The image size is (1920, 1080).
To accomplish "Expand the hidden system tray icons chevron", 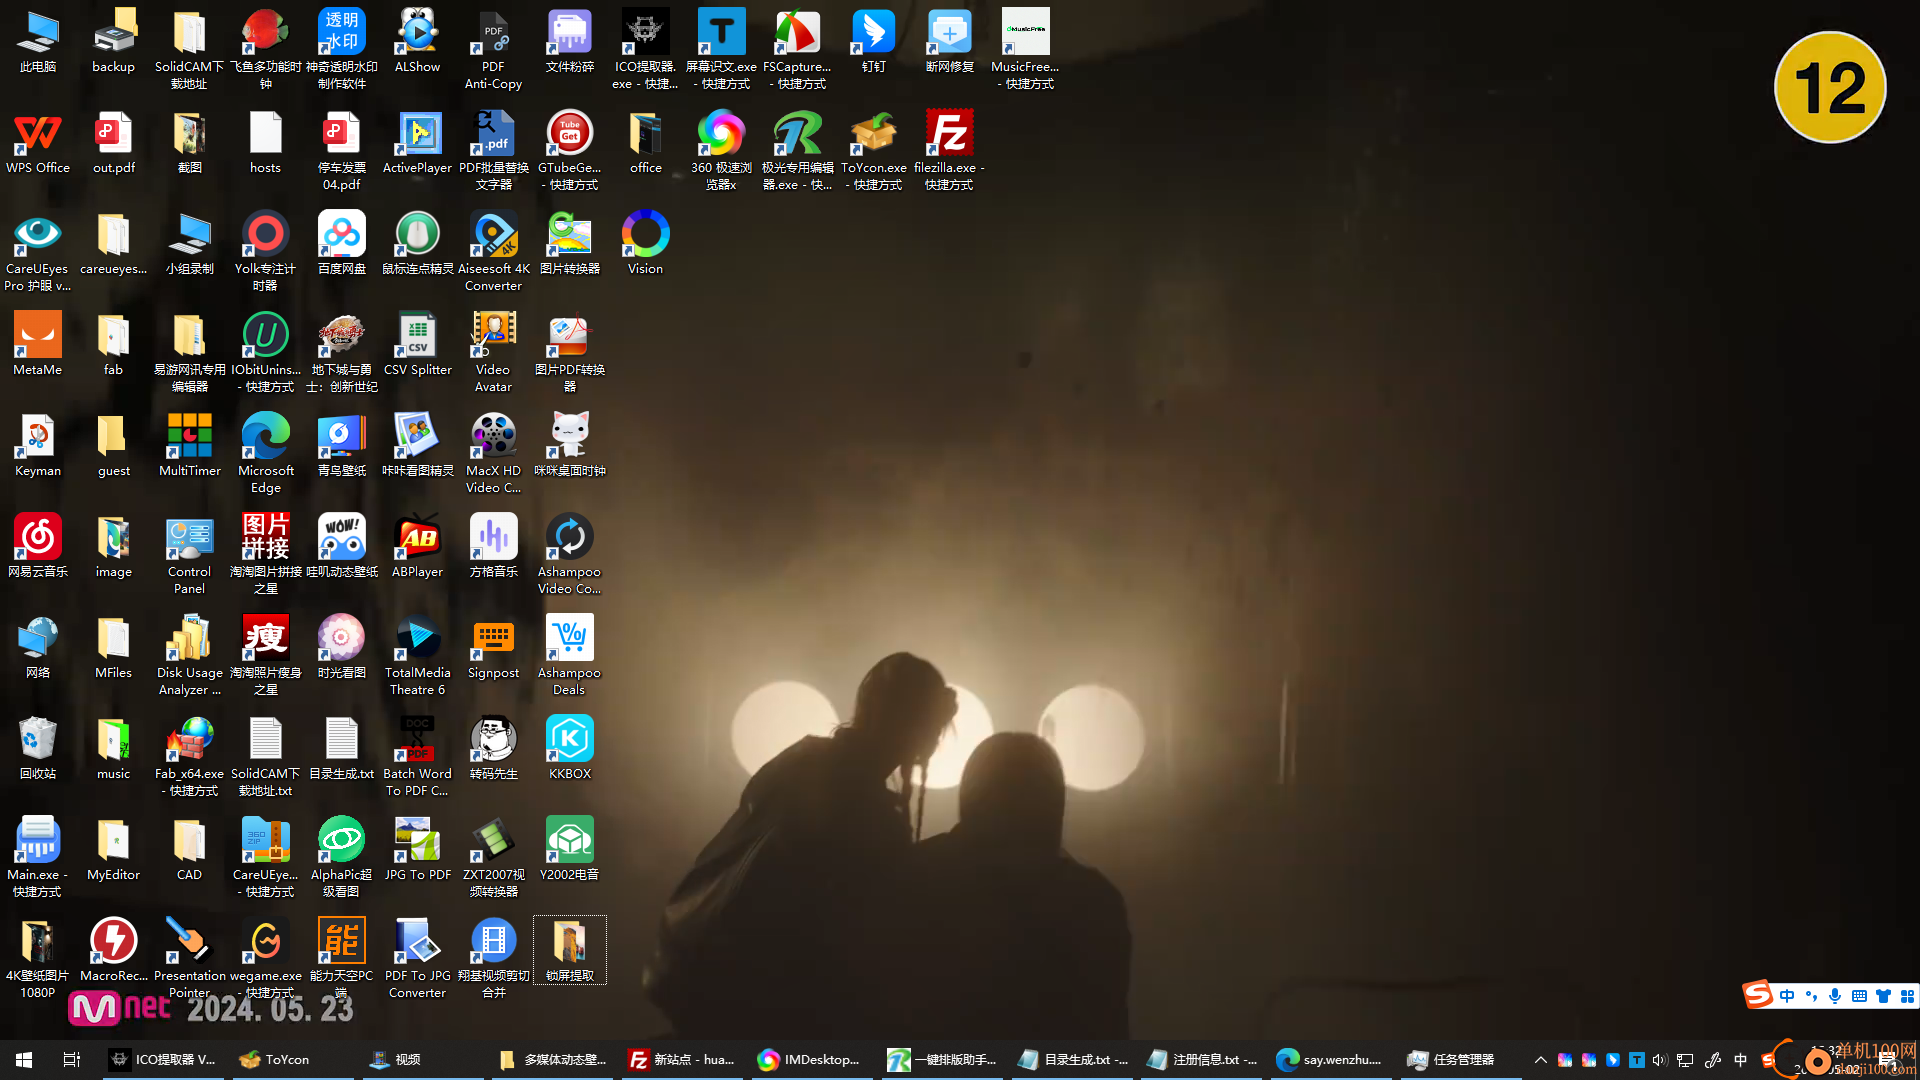I will click(1540, 1060).
